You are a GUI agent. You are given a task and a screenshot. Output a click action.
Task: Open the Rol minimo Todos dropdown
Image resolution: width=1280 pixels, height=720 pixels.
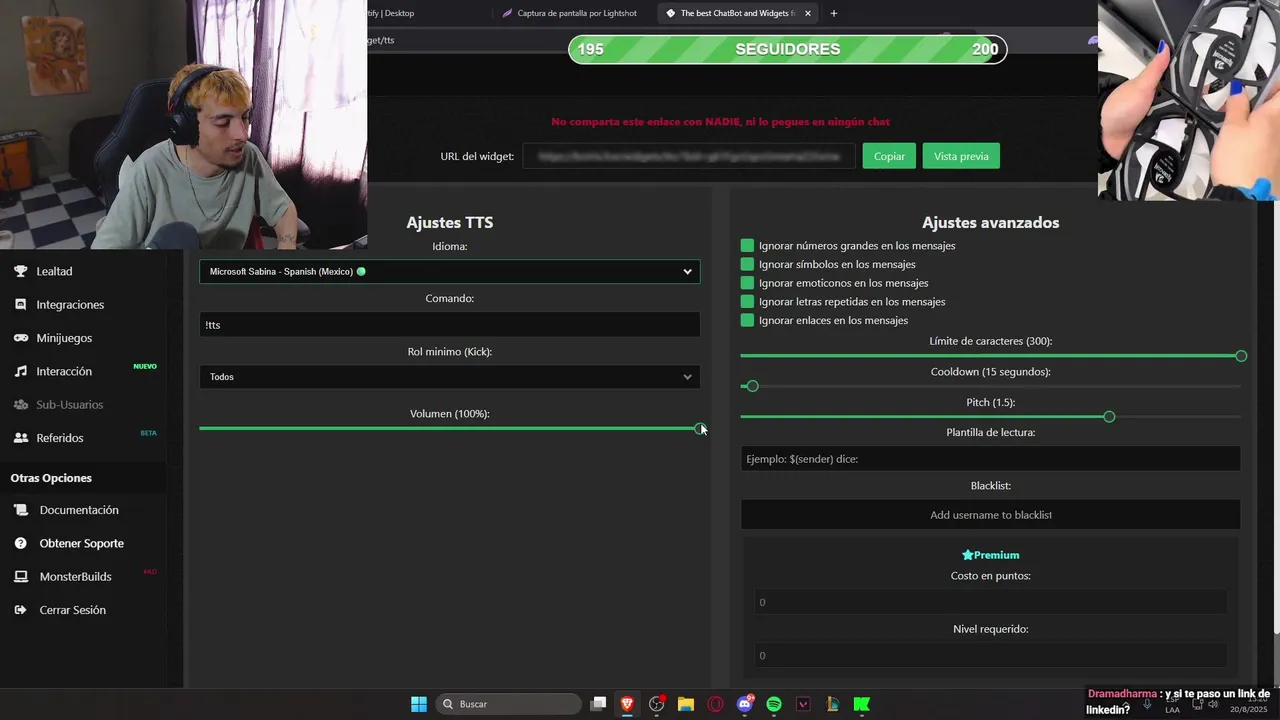coord(450,377)
